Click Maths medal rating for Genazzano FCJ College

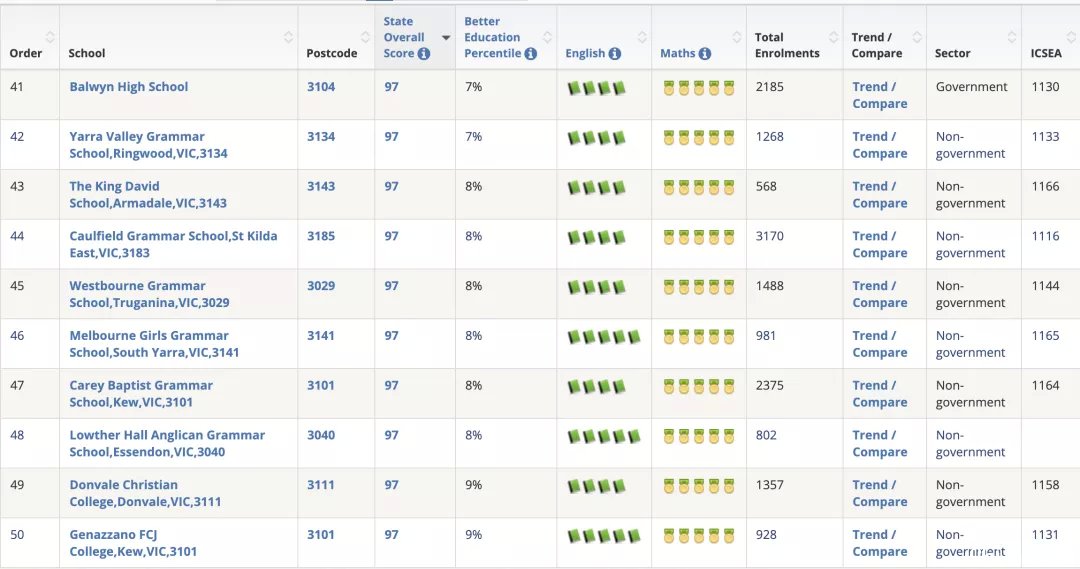click(x=699, y=535)
